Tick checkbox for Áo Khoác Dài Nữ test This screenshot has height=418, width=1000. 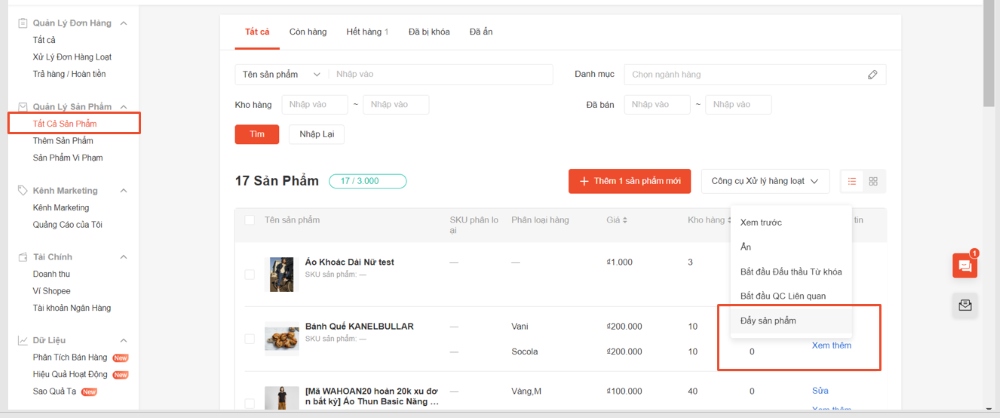pos(249,274)
